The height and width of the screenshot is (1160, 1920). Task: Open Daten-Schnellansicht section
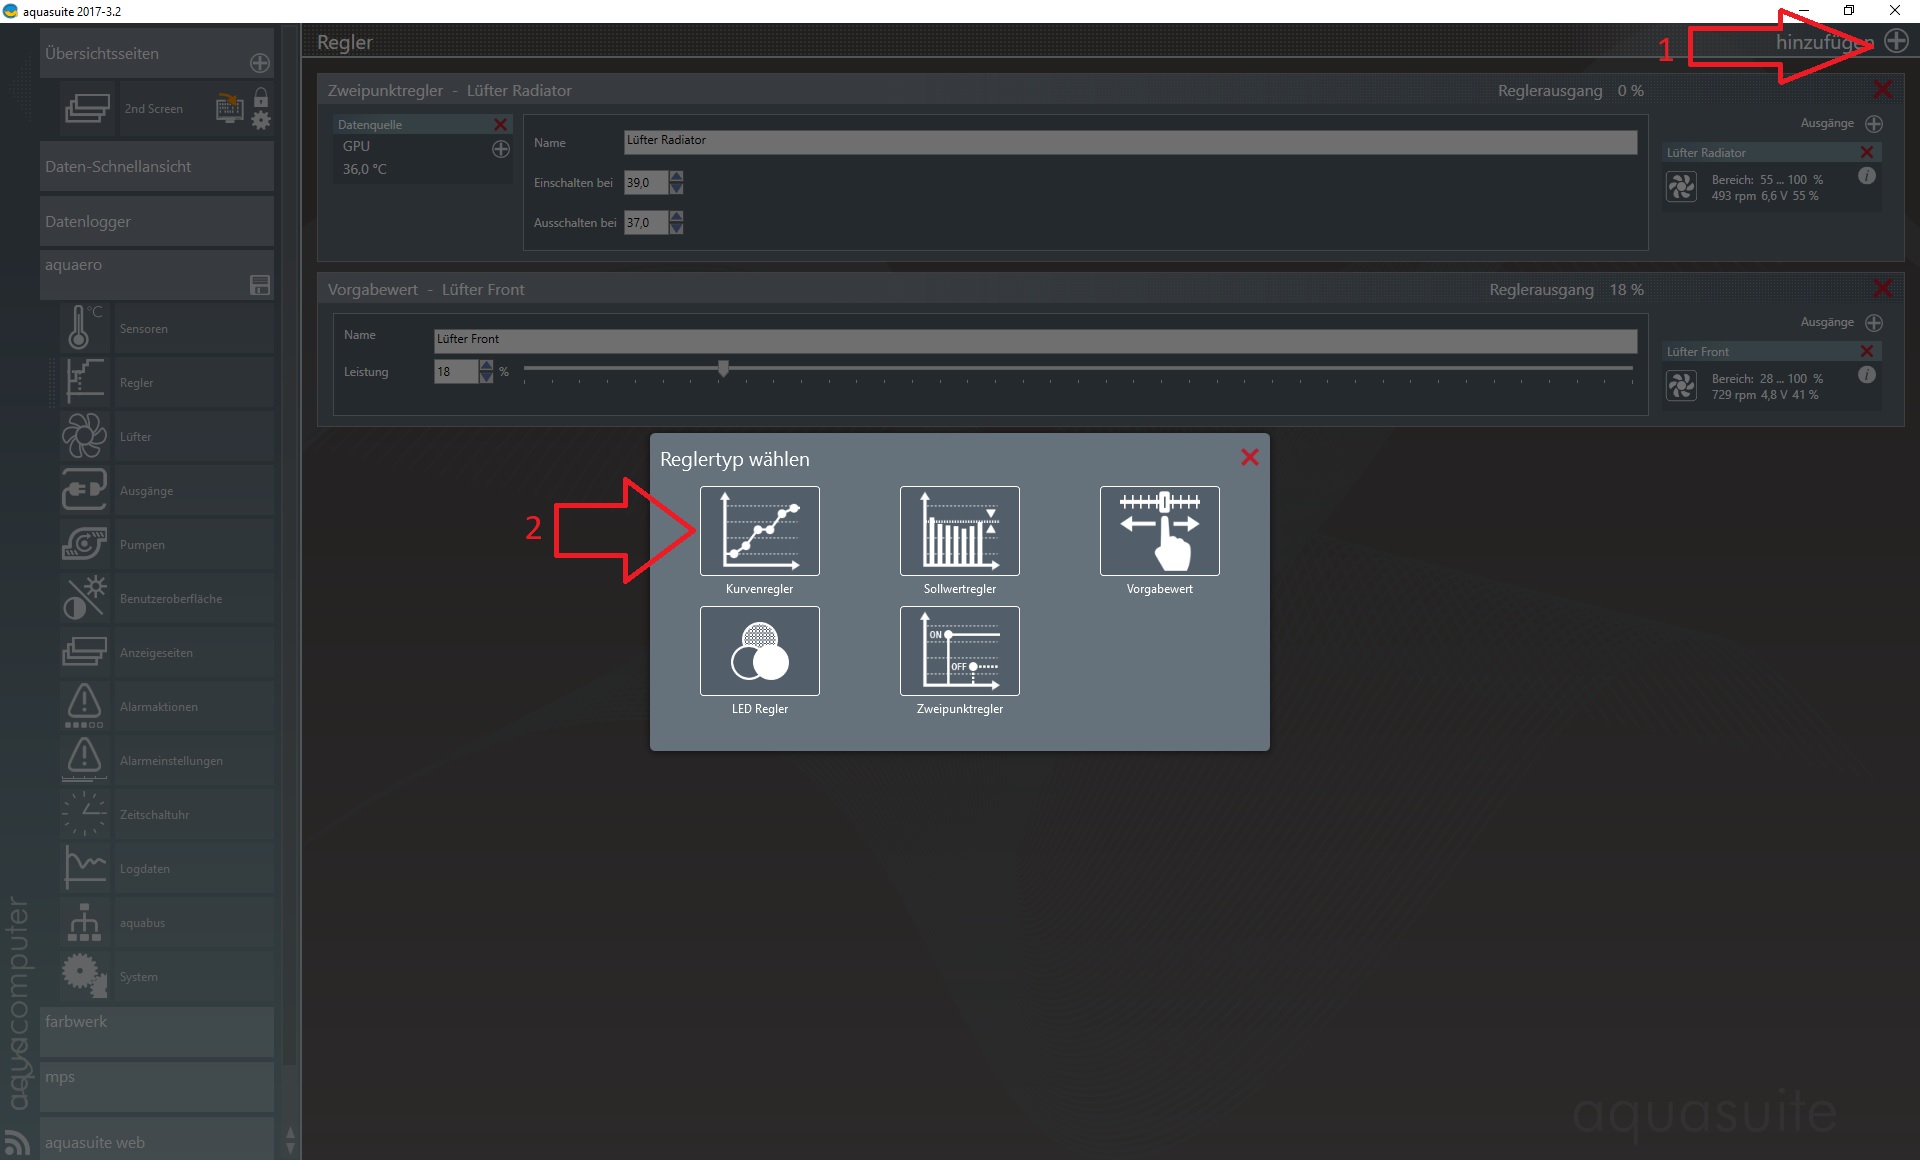[x=157, y=166]
